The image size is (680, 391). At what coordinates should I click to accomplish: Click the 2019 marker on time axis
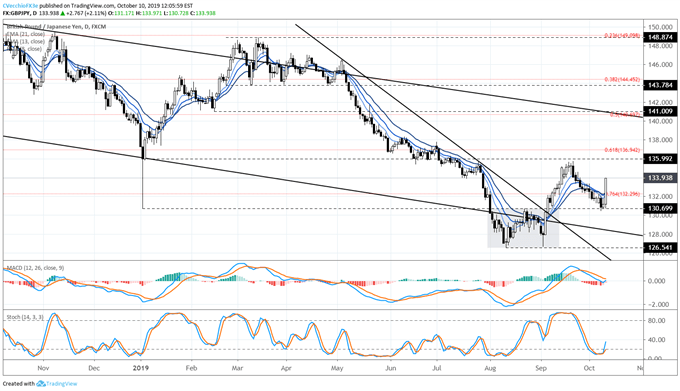[141, 368]
